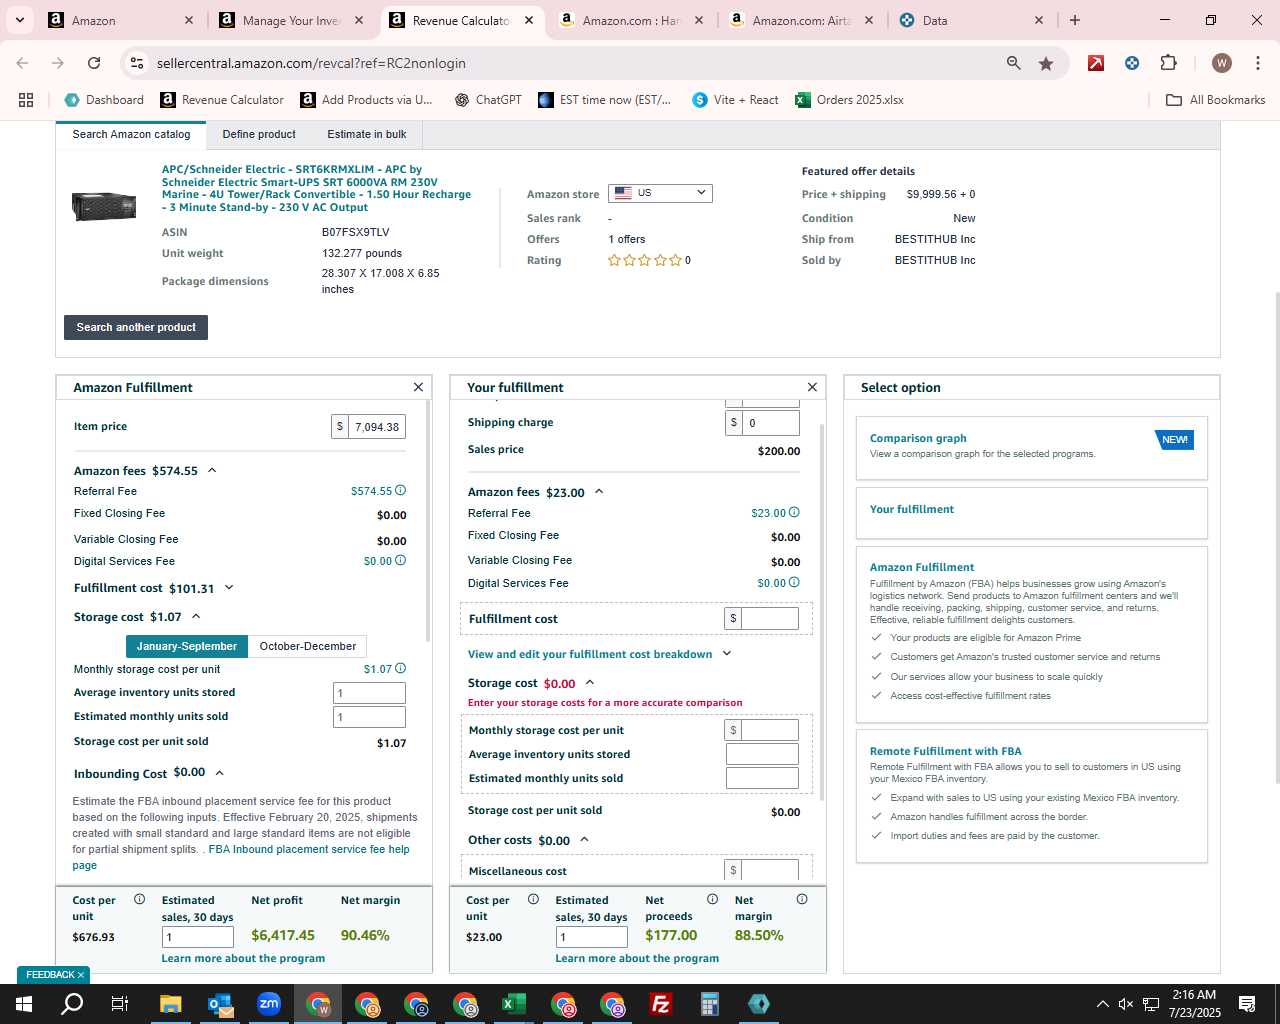Open Excel from the taskbar
This screenshot has width=1280, height=1024.
pos(513,1004)
